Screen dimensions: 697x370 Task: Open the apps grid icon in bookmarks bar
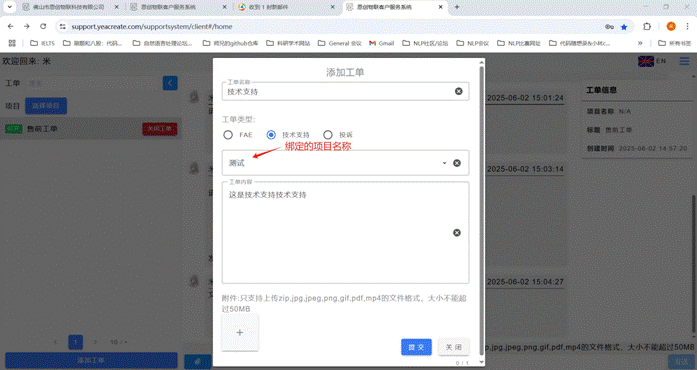coord(12,43)
